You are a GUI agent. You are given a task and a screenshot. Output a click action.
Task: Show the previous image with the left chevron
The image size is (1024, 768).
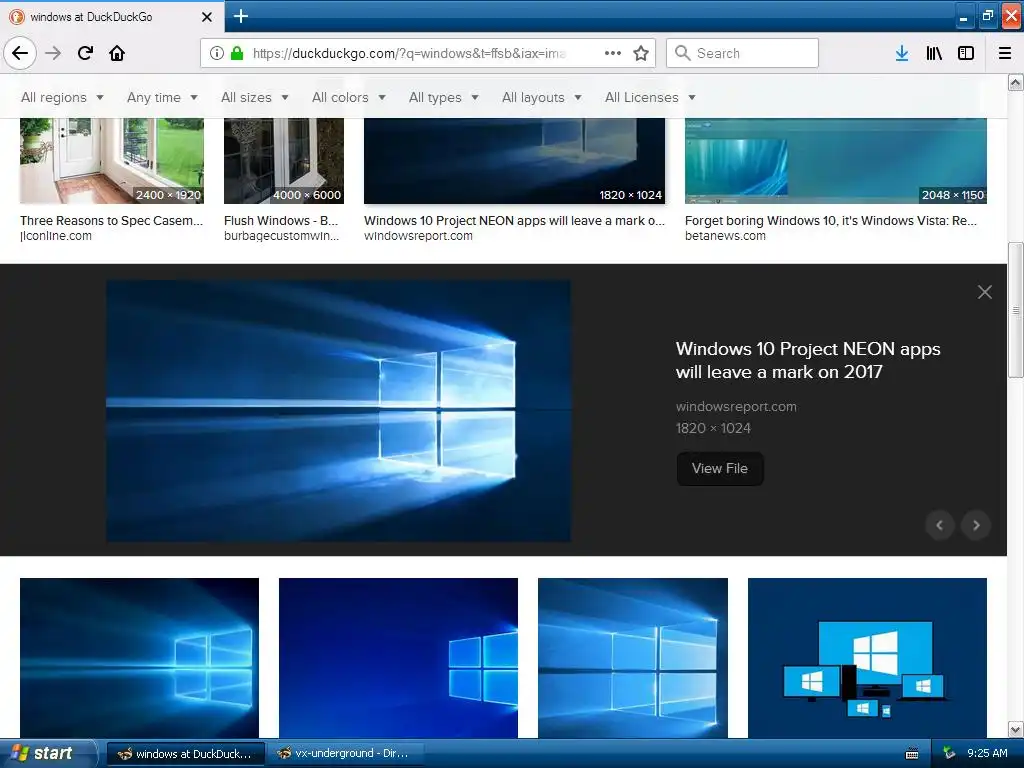pyautogui.click(x=940, y=525)
